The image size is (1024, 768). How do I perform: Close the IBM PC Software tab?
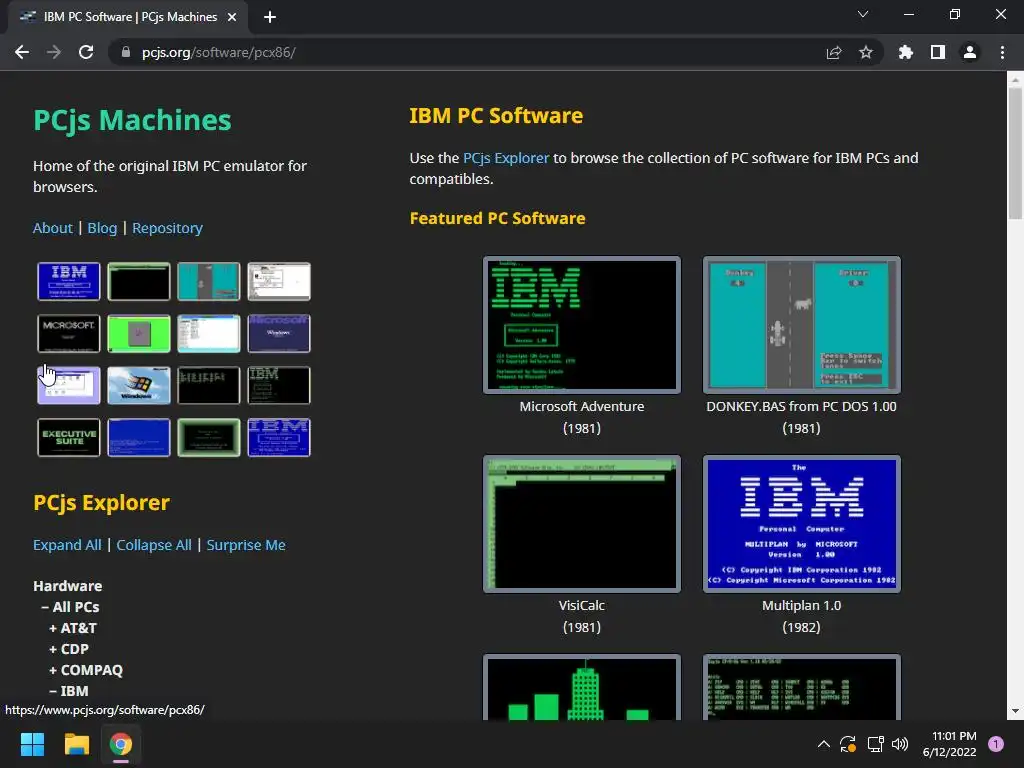232,17
